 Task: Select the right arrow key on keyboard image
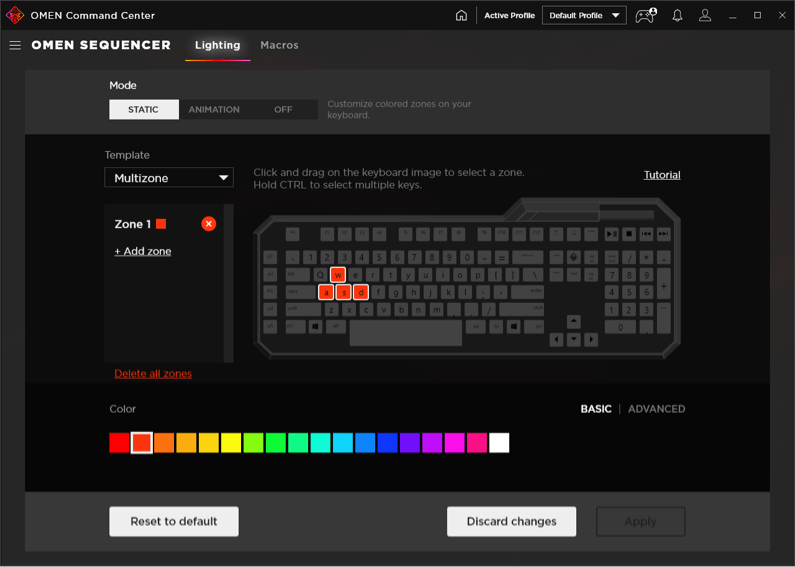click(x=591, y=339)
